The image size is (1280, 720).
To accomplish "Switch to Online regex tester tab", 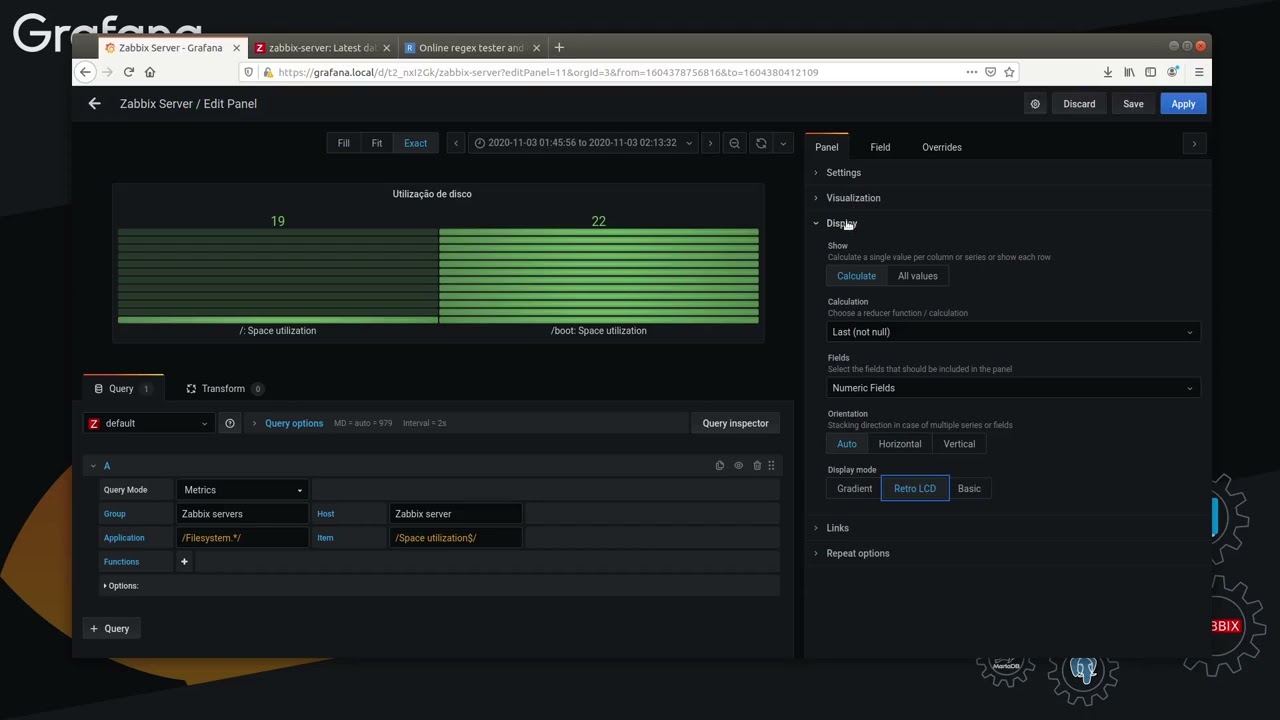I will (x=471, y=47).
